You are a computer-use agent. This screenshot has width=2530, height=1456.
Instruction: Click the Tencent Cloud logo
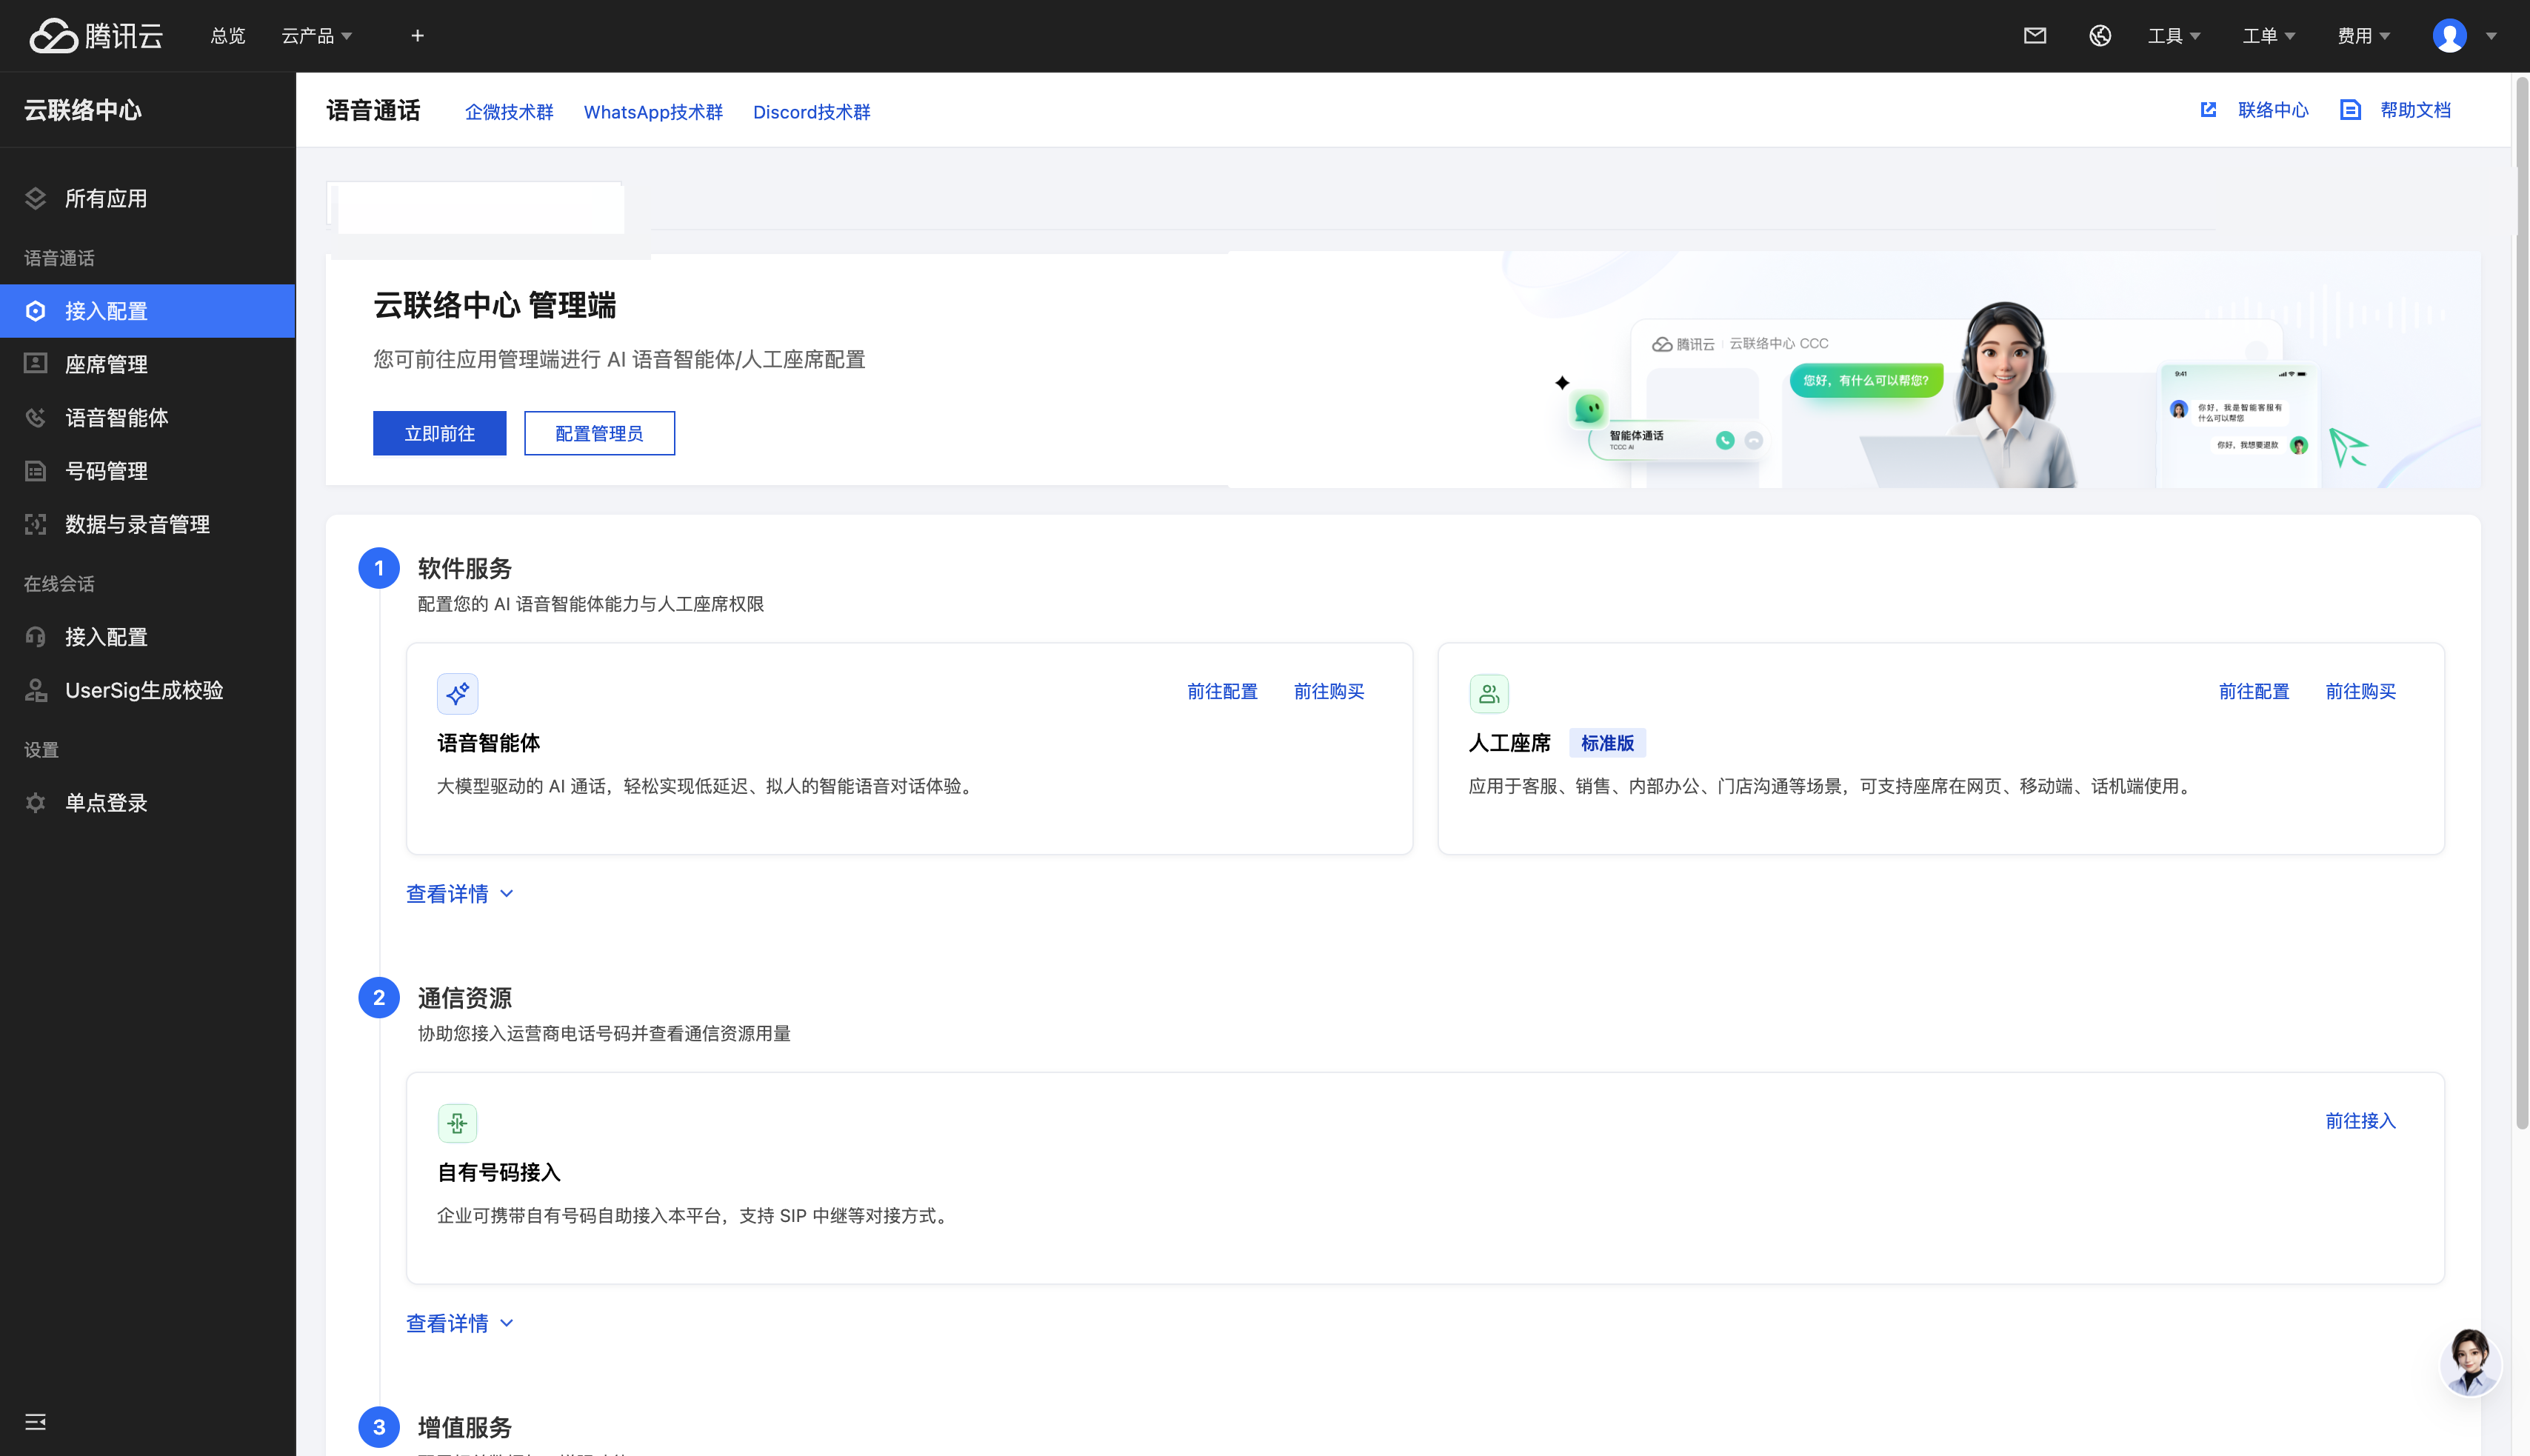(96, 36)
